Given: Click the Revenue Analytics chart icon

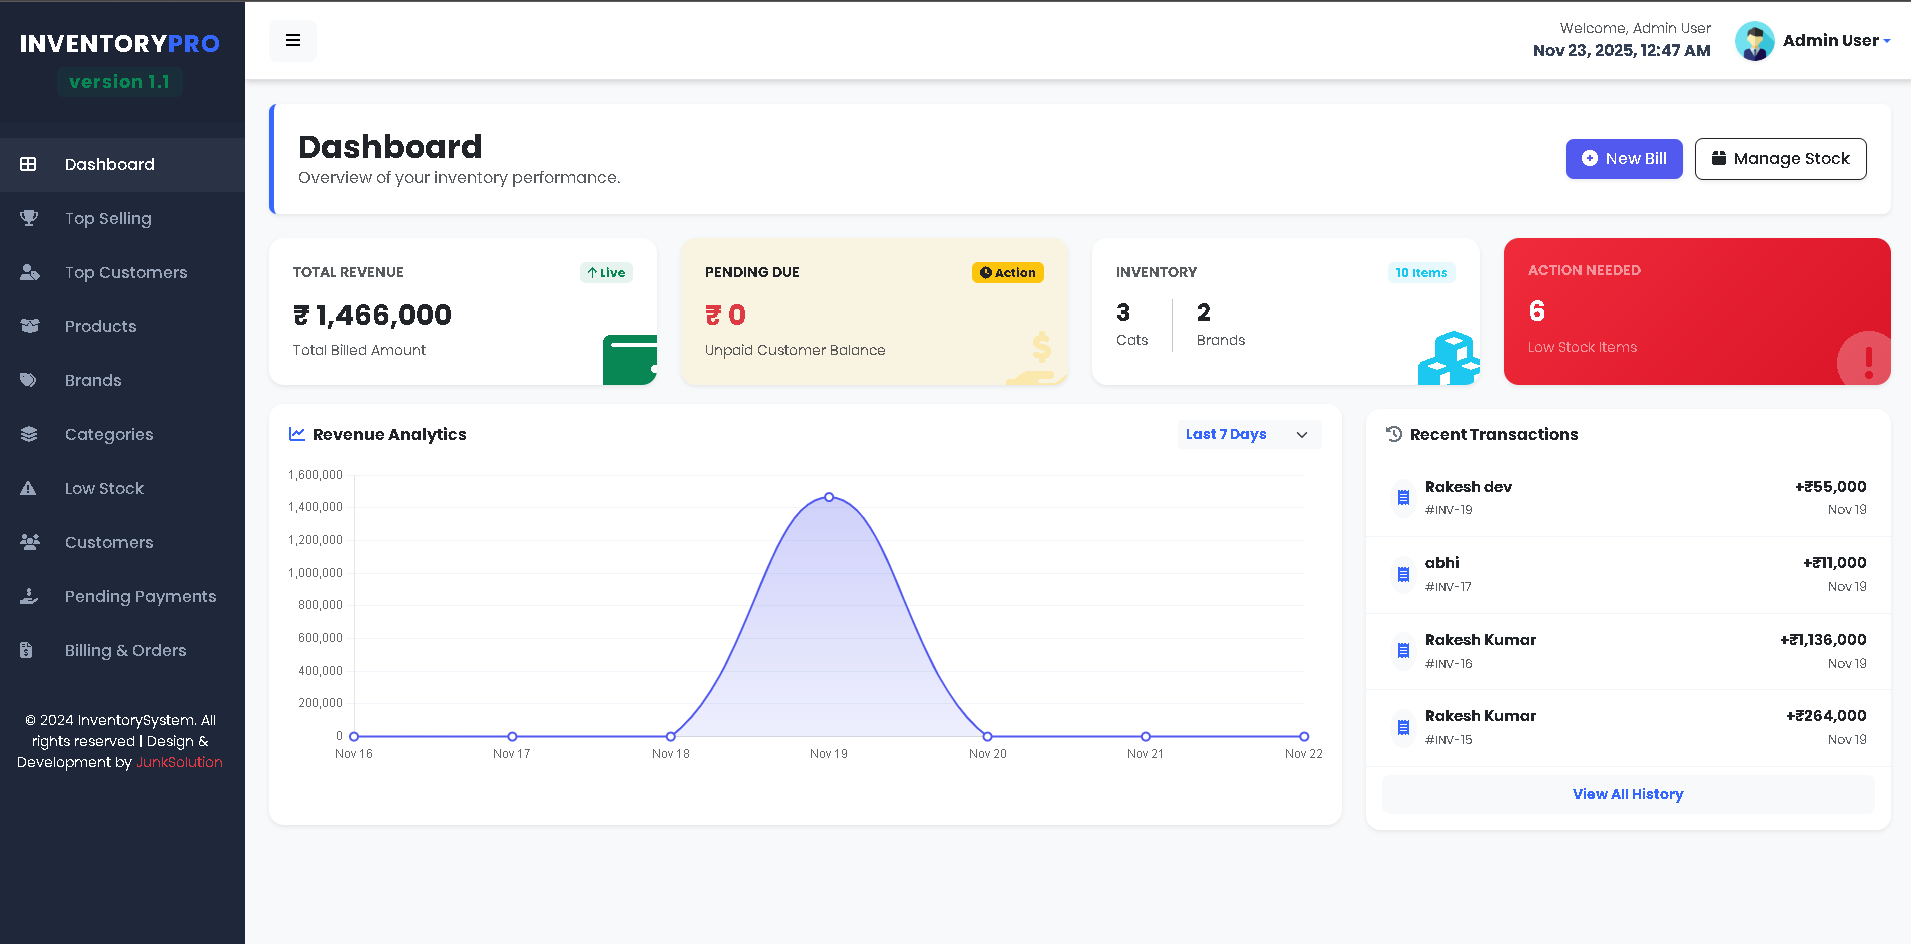Looking at the screenshot, I should point(296,433).
